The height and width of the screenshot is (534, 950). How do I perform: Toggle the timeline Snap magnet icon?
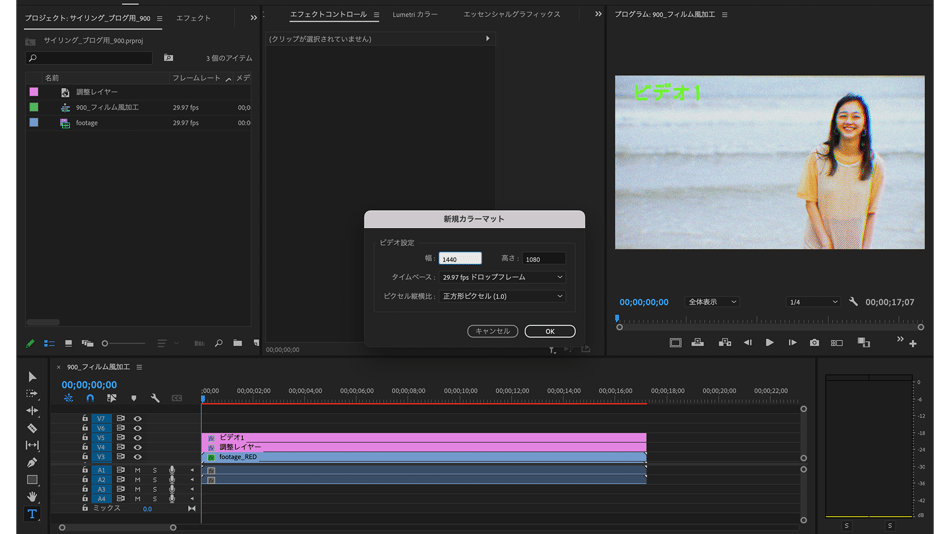point(90,398)
